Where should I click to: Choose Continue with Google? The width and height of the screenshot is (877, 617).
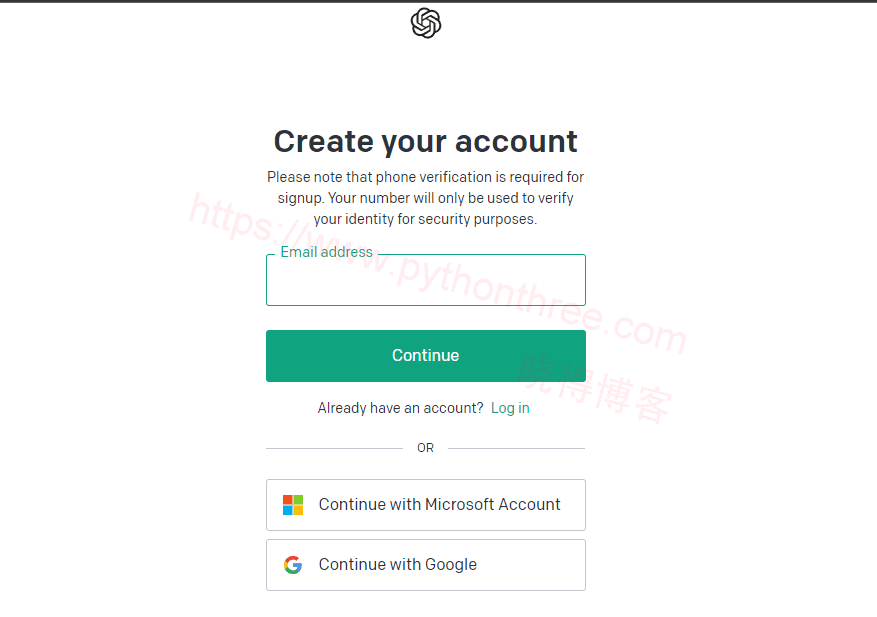pos(426,565)
